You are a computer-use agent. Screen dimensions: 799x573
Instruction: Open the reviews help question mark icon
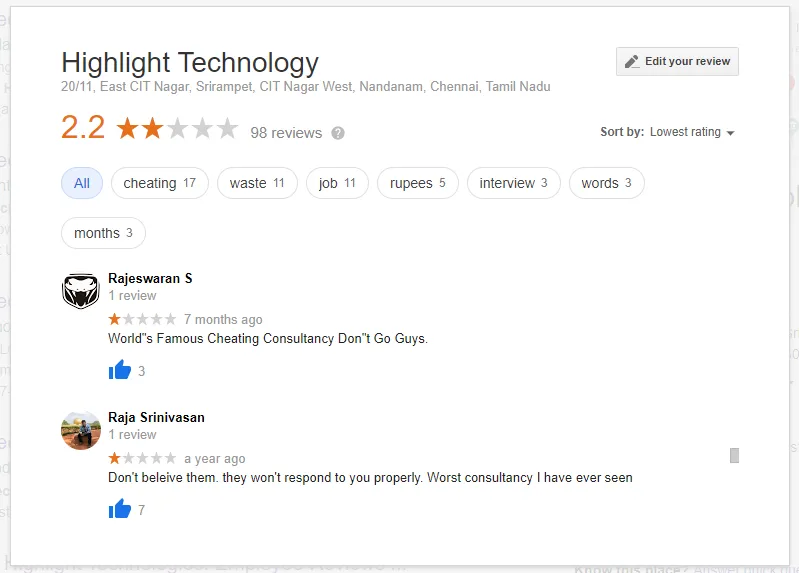click(x=338, y=133)
